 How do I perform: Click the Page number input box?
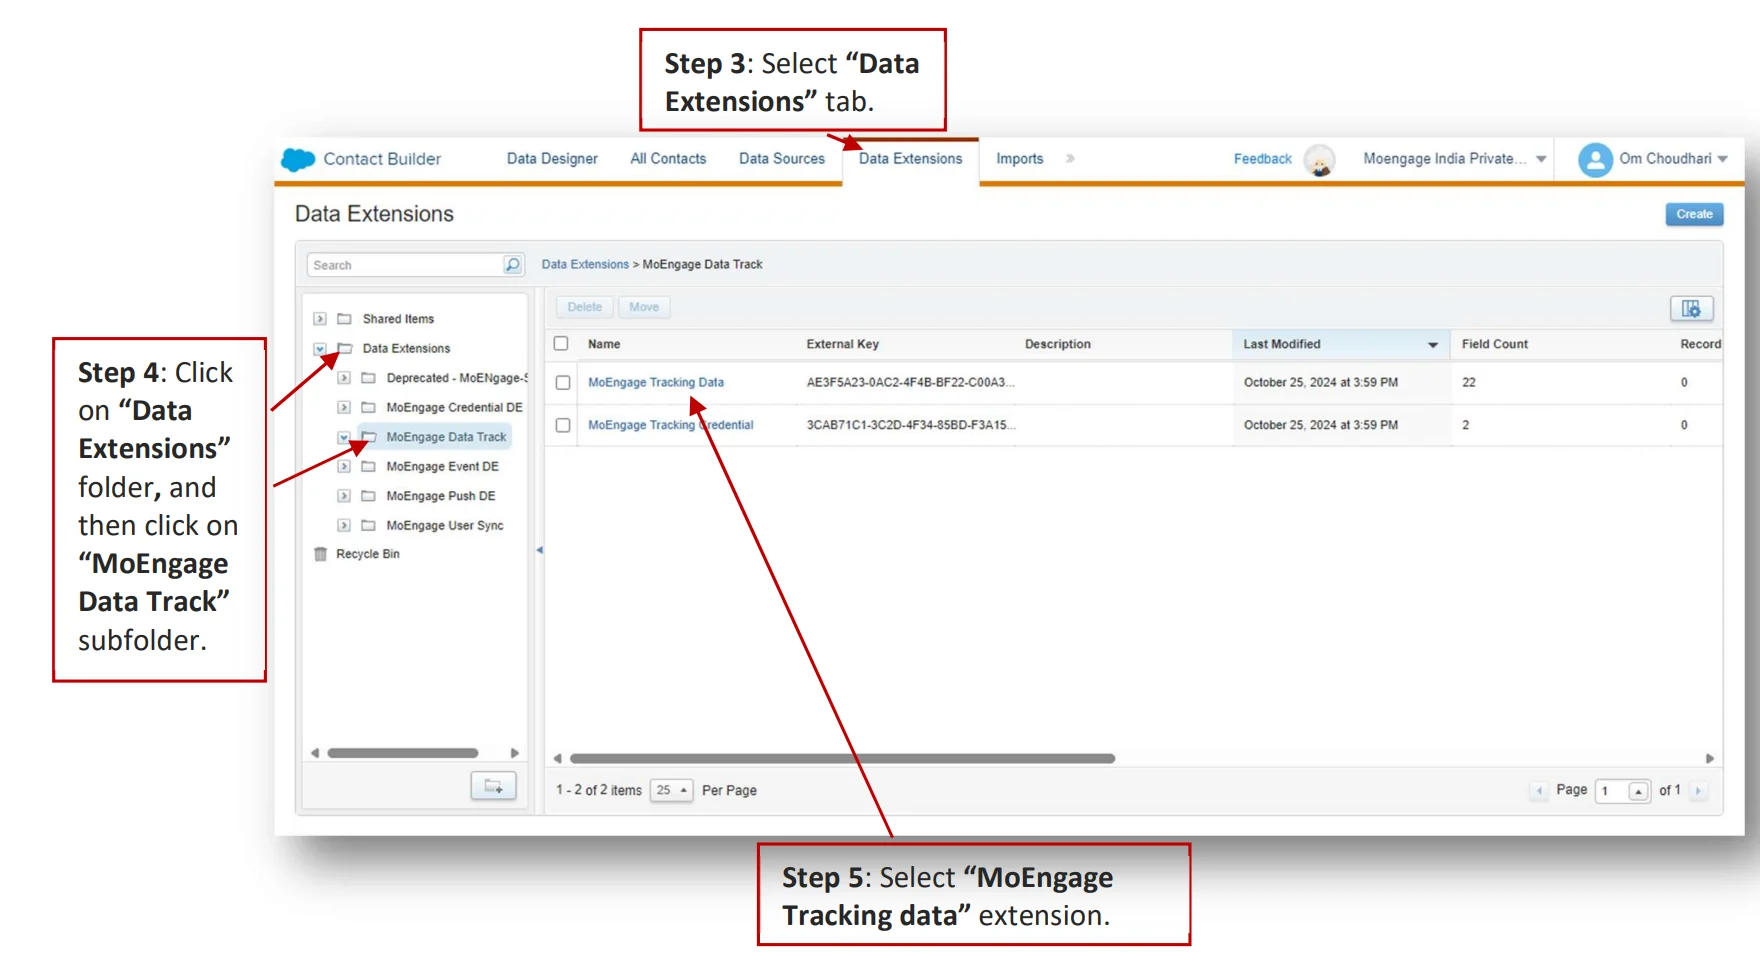click(1612, 791)
